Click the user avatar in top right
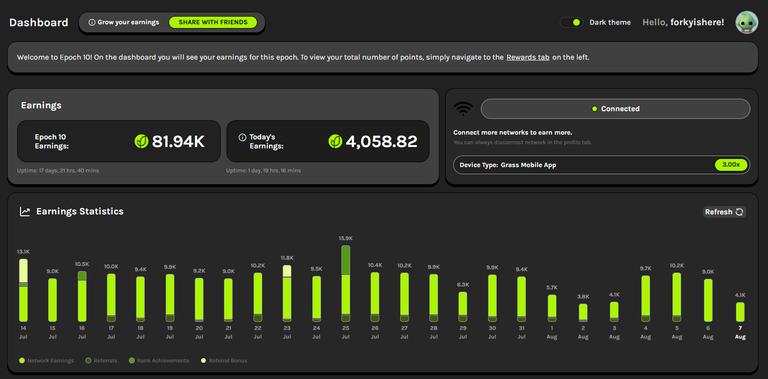The height and width of the screenshot is (379, 768). click(746, 23)
